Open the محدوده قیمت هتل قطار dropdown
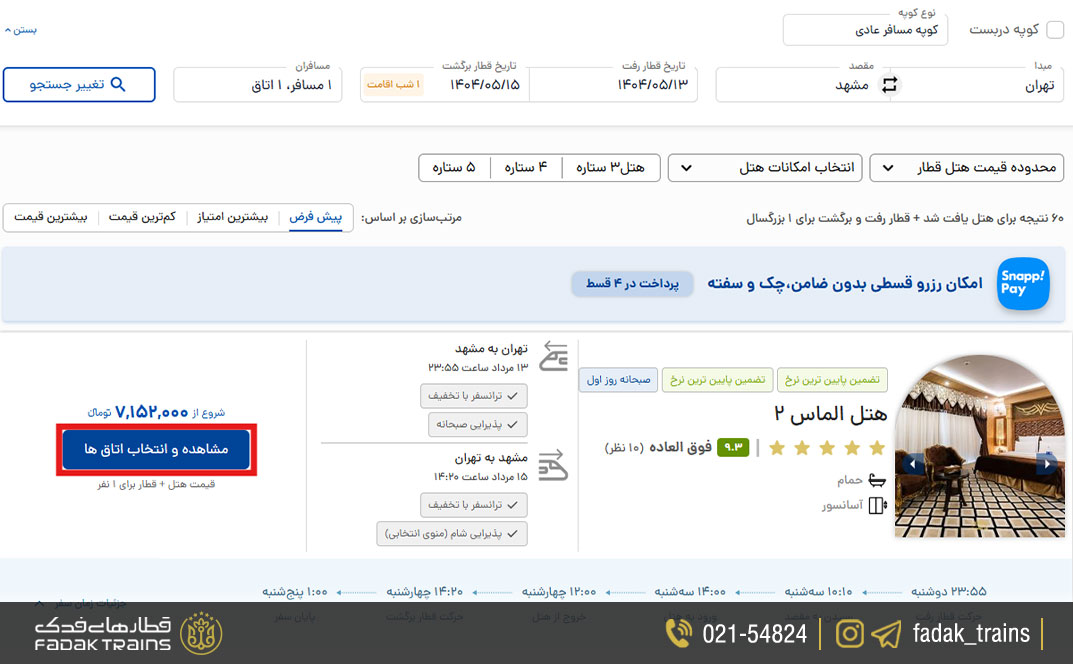The height and width of the screenshot is (664, 1073). [x=965, y=168]
